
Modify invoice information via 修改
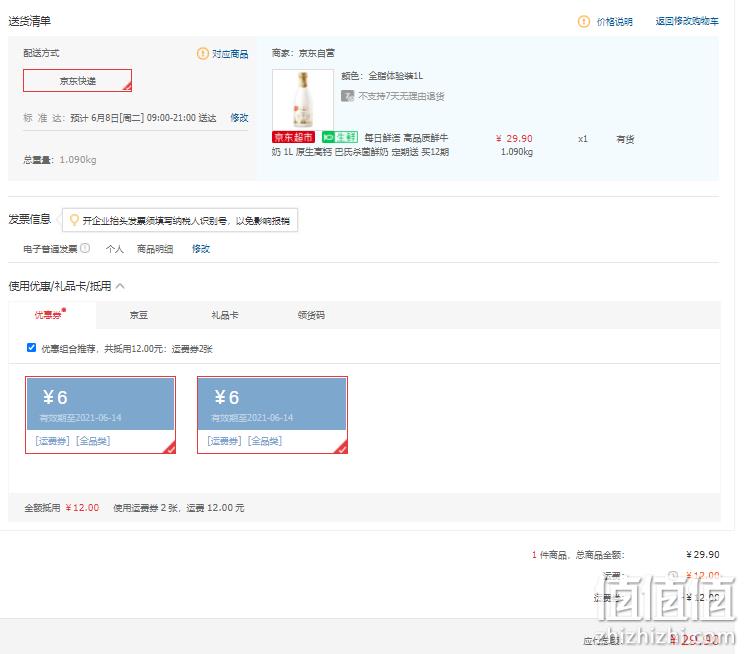point(201,249)
